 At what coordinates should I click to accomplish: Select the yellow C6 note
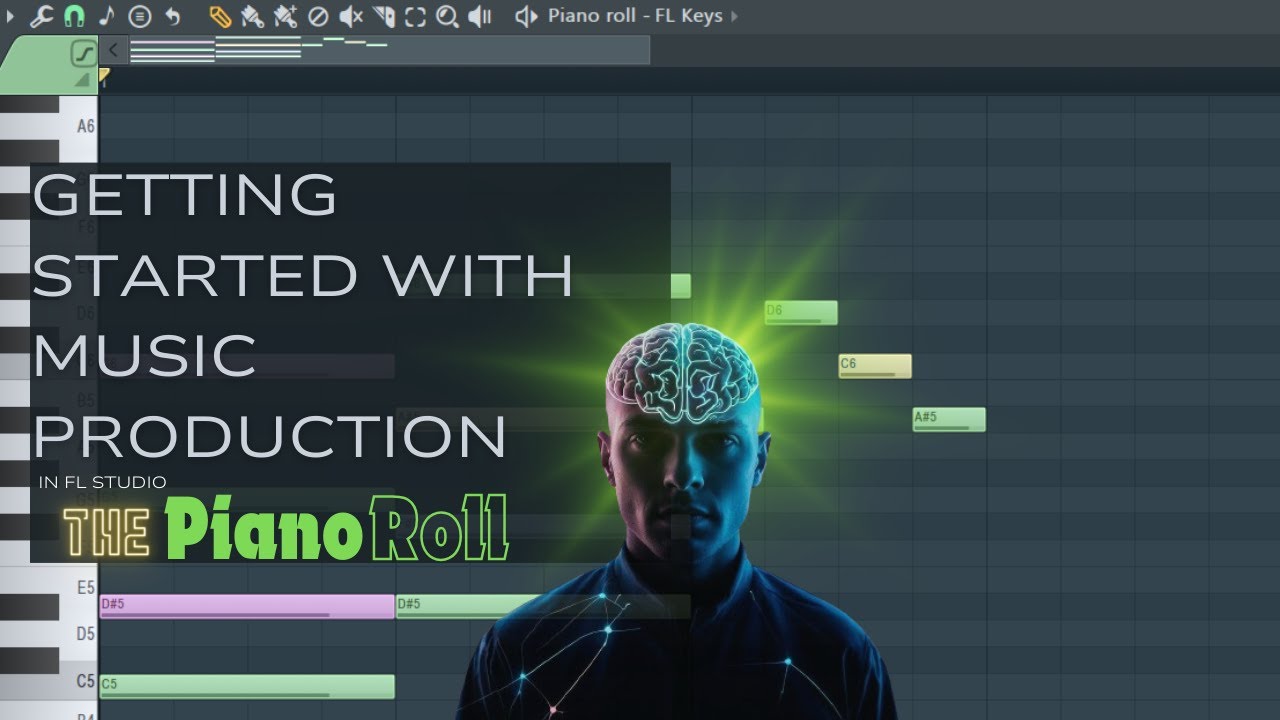[x=875, y=366]
